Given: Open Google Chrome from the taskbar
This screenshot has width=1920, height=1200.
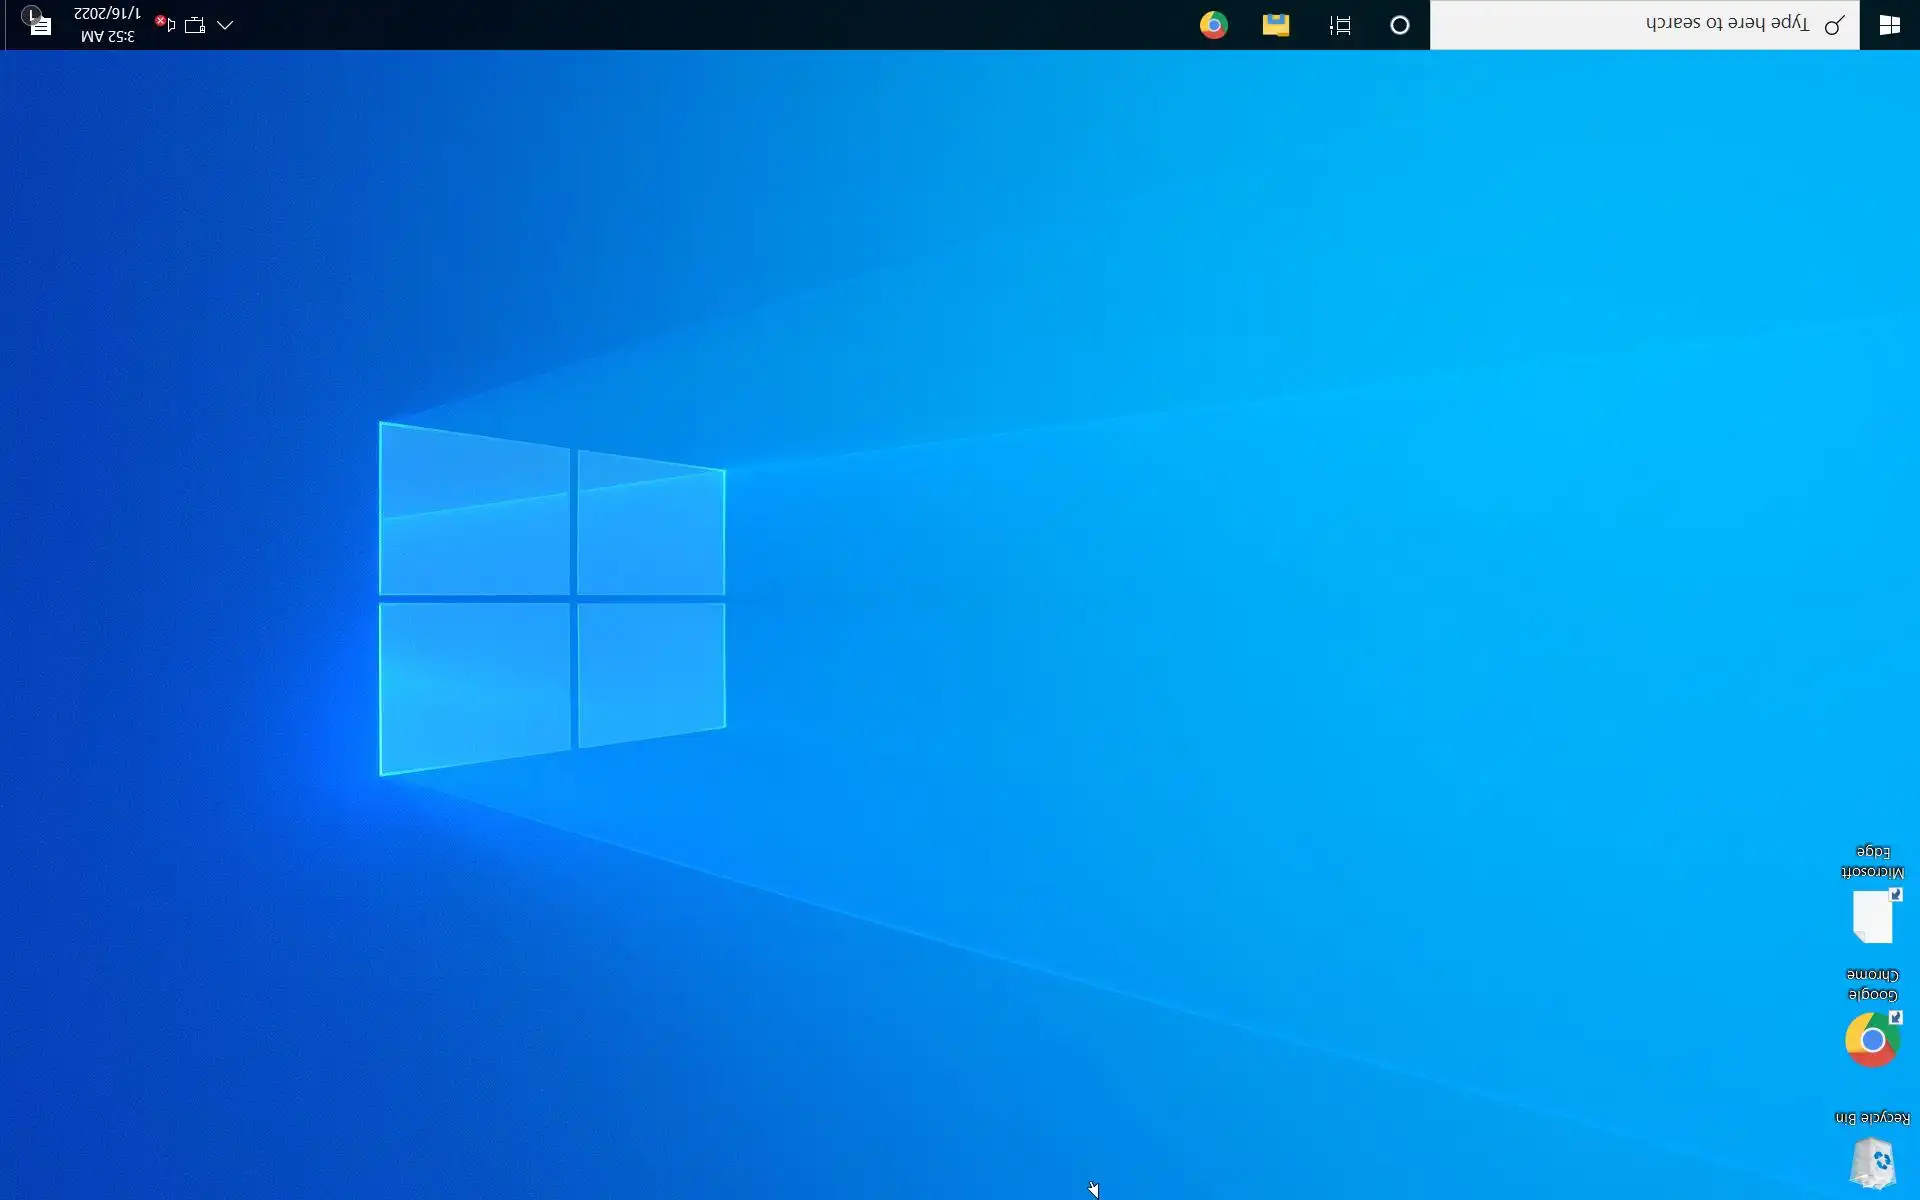Looking at the screenshot, I should (1213, 25).
